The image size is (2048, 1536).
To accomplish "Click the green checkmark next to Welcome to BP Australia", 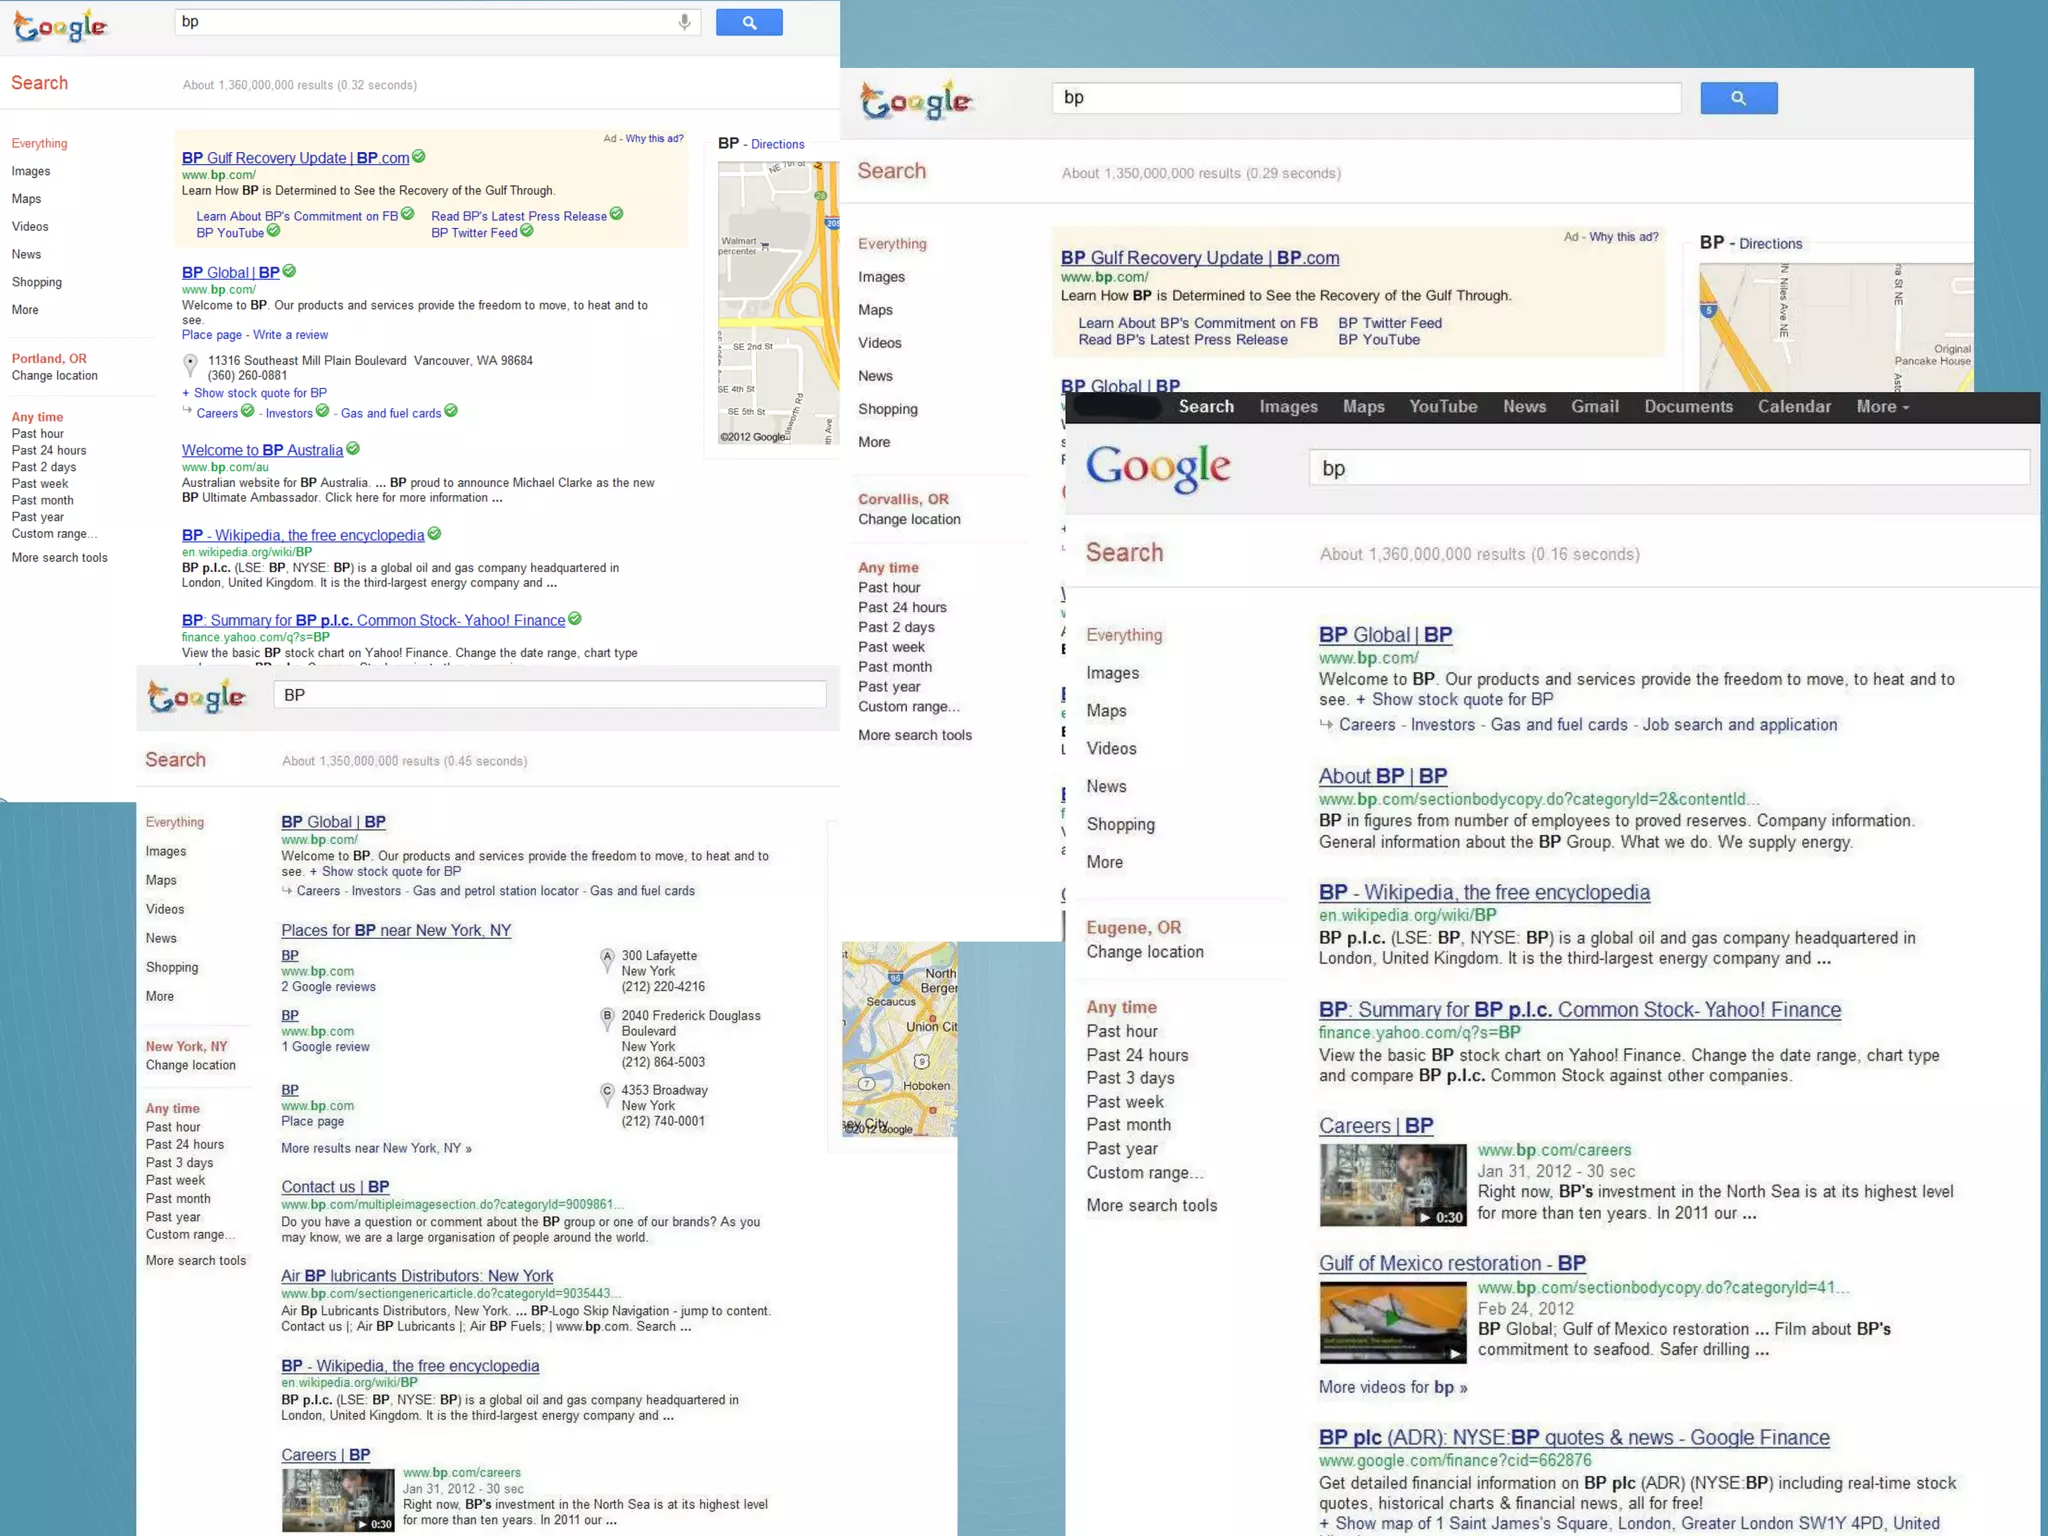I will tap(353, 449).
